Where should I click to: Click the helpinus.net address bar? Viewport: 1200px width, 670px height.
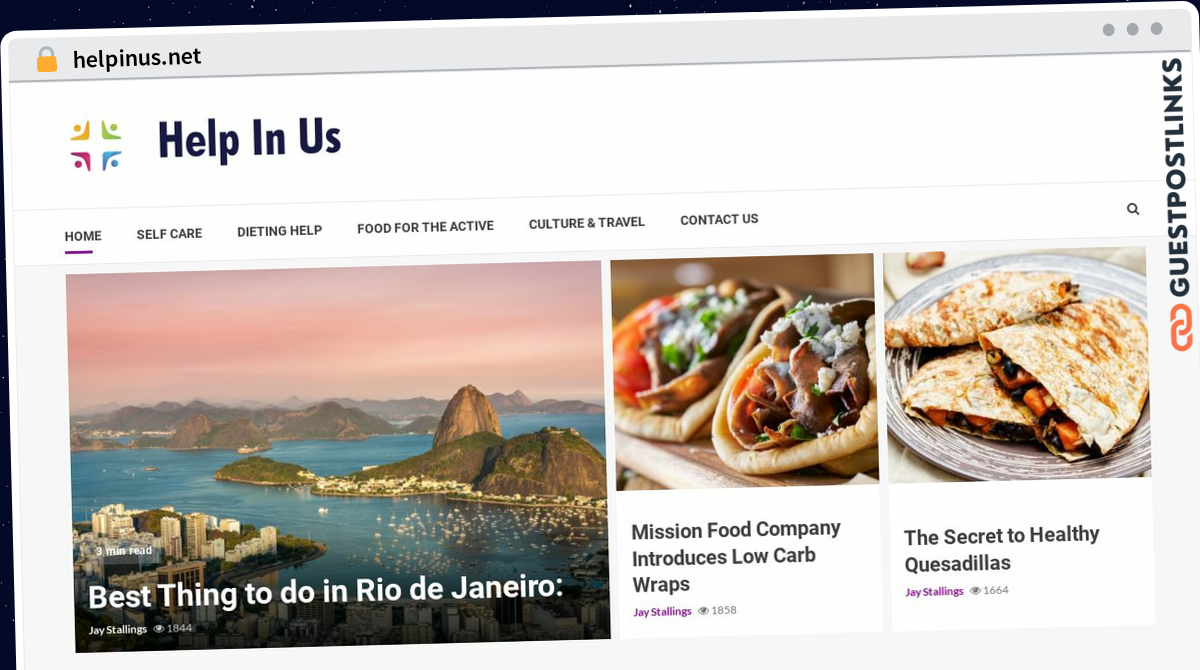point(137,58)
